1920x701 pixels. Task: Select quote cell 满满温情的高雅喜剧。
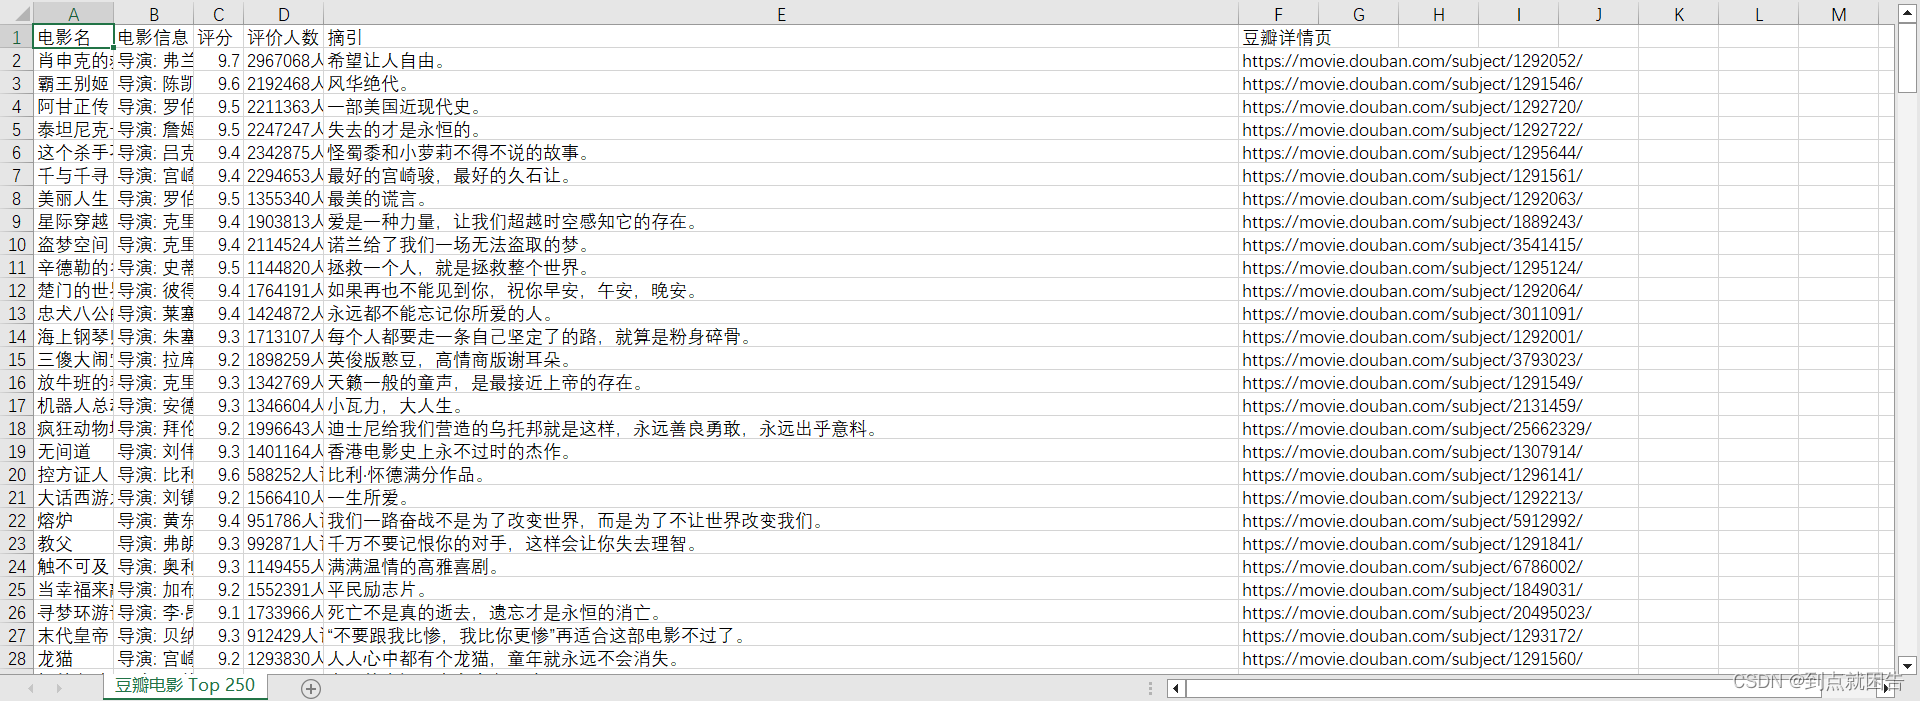[781, 567]
